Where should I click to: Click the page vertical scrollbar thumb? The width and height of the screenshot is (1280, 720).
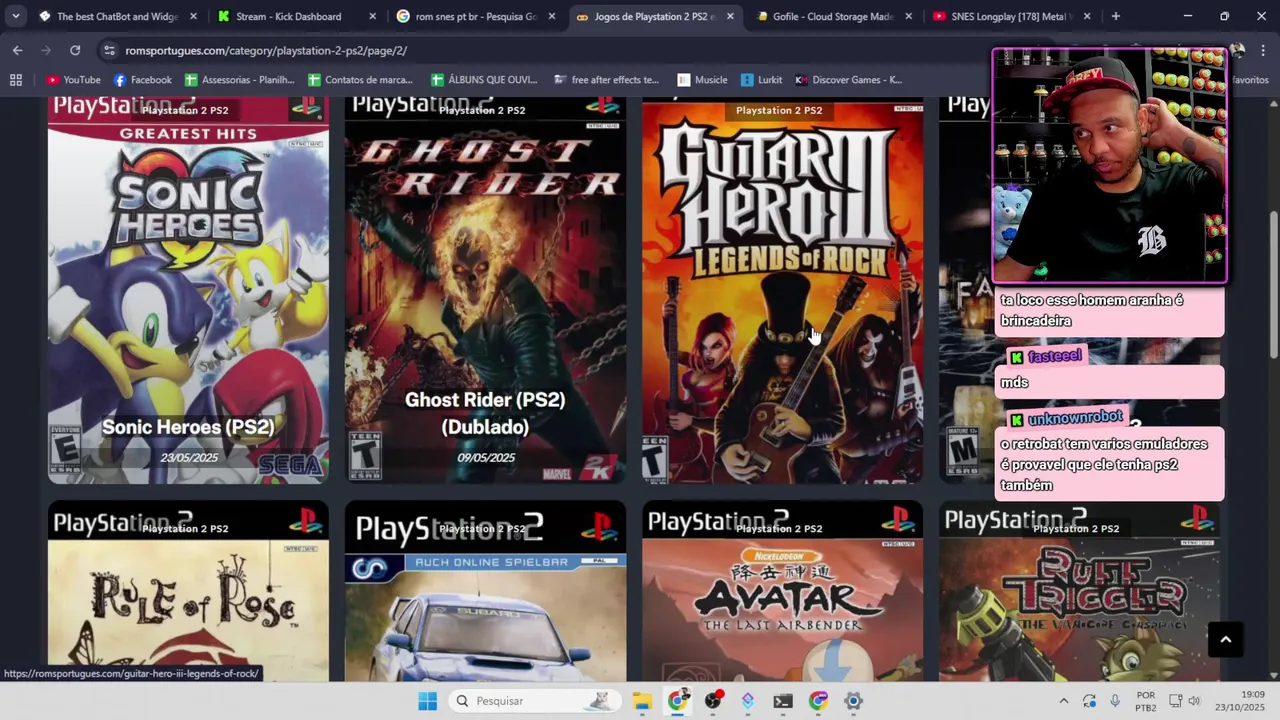tap(1273, 285)
